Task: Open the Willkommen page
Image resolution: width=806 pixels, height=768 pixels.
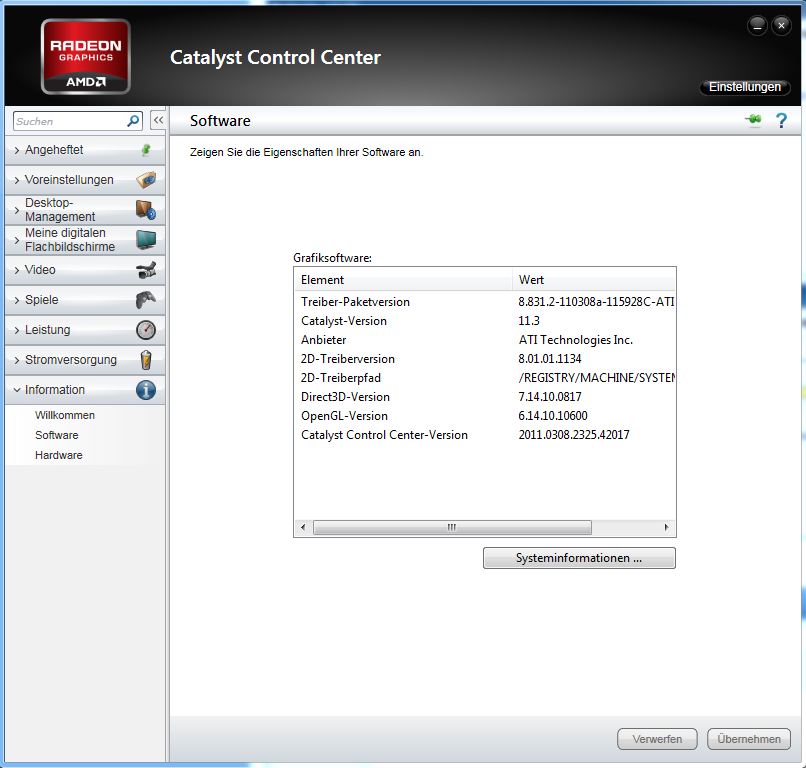Action: [x=65, y=415]
